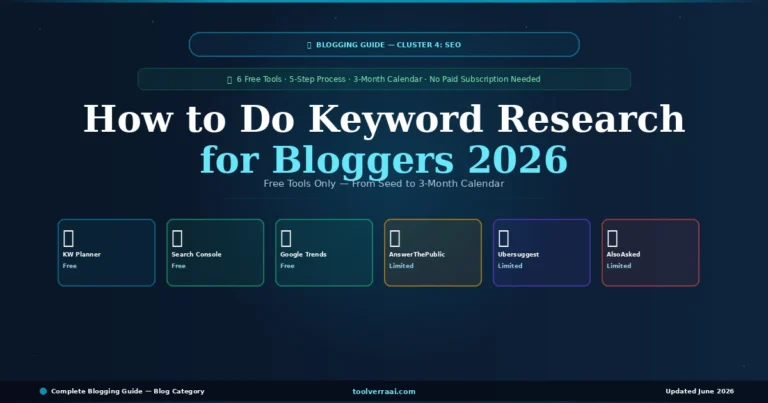The width and height of the screenshot is (768, 403).
Task: Click the Free label under Google Trends
Action: pyautogui.click(x=287, y=266)
